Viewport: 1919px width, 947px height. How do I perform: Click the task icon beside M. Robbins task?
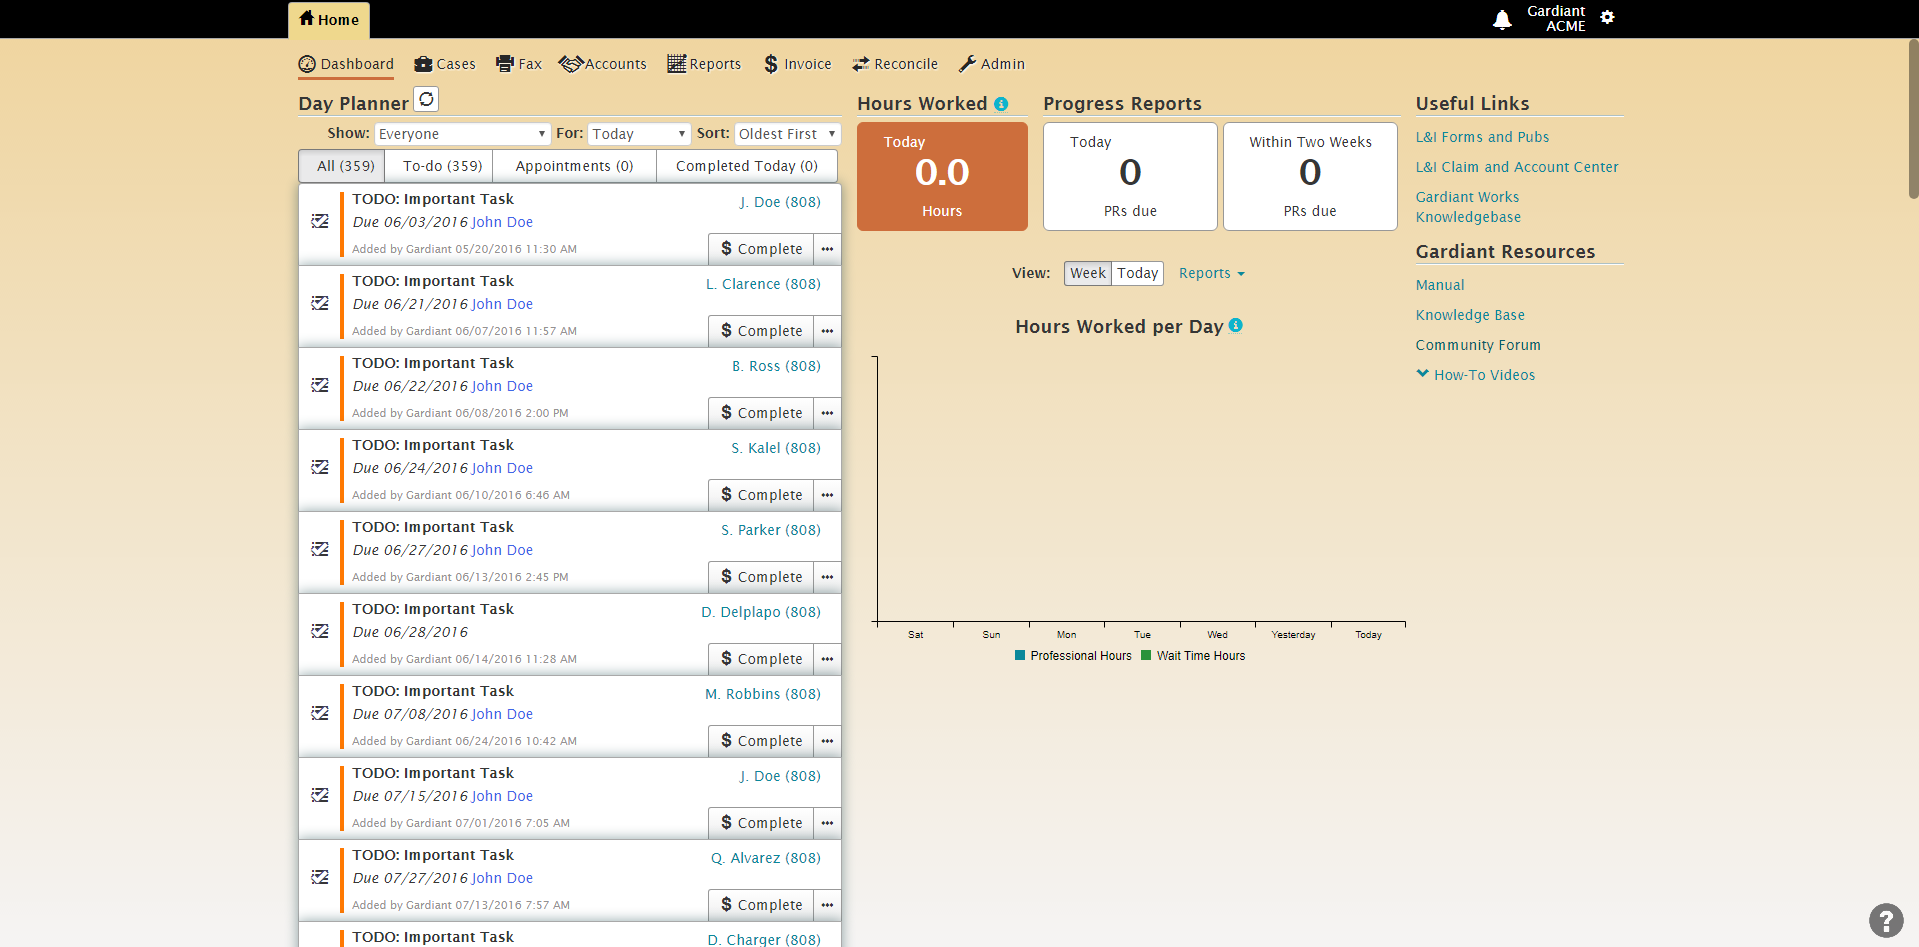[320, 713]
